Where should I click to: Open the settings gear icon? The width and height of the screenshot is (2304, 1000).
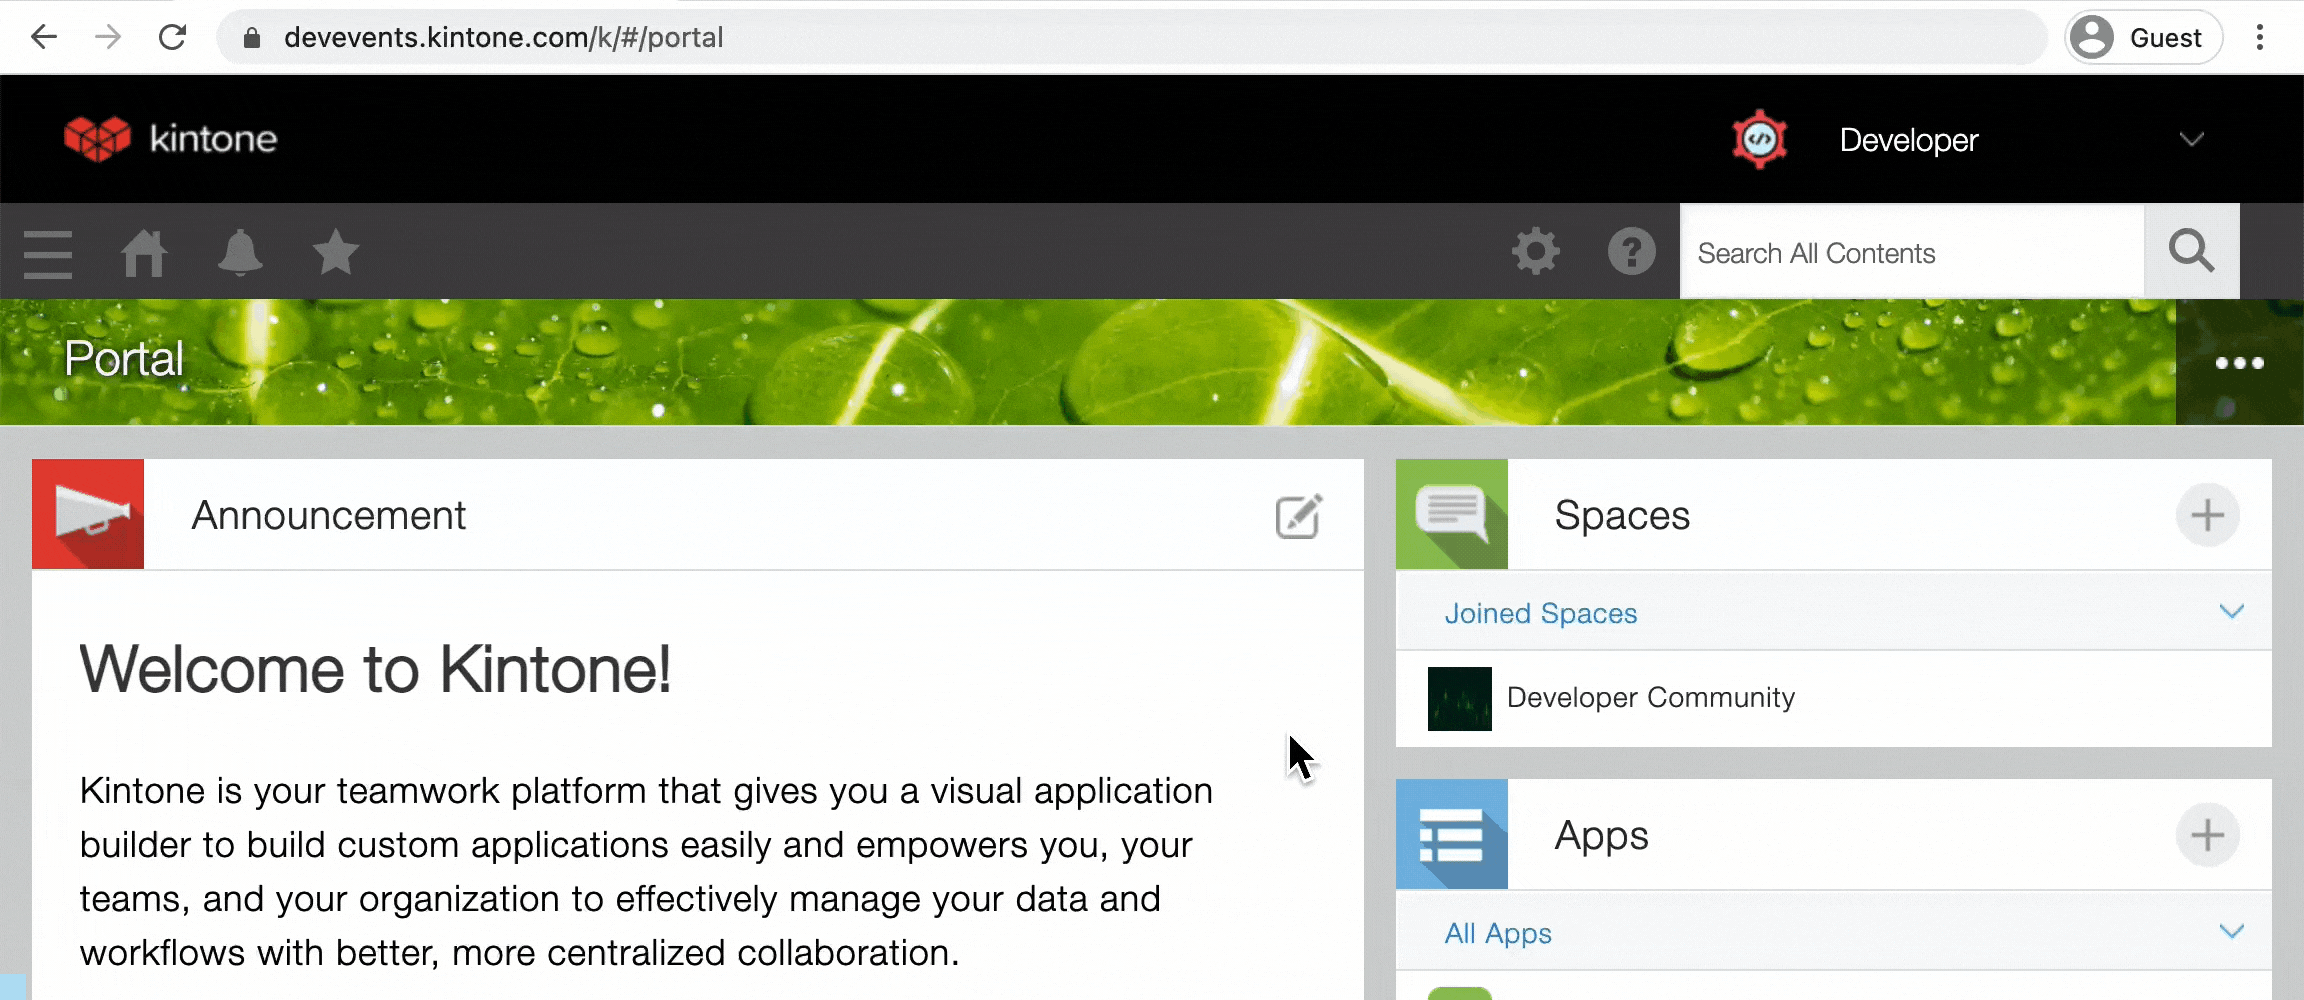1536,252
